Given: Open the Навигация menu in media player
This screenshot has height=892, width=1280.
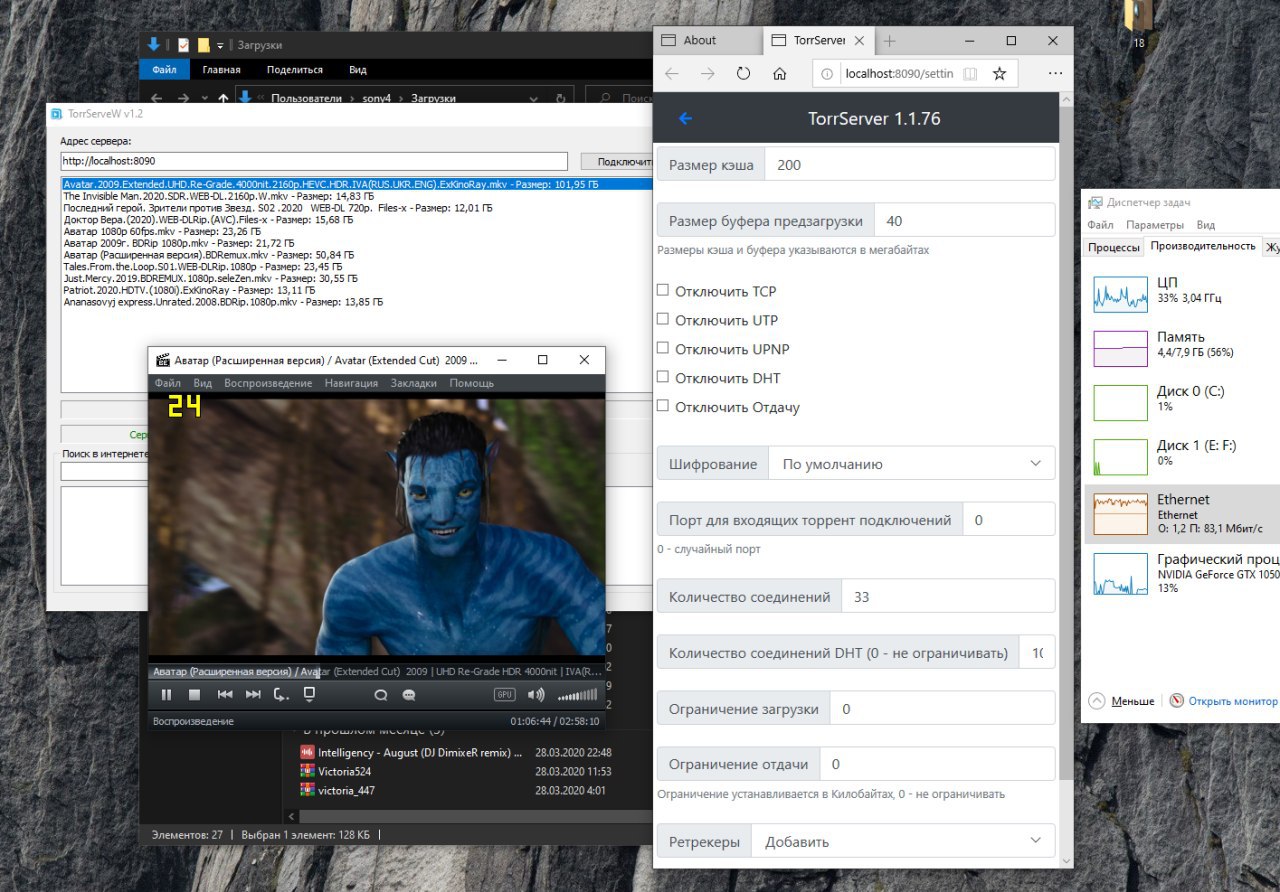Looking at the screenshot, I should click(x=351, y=383).
